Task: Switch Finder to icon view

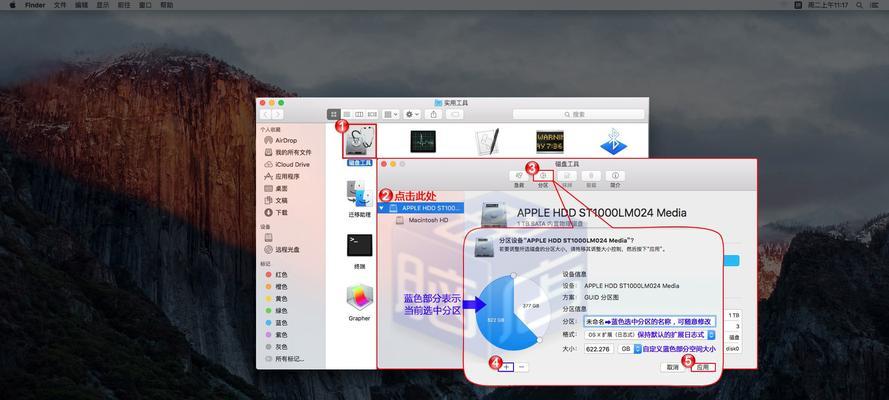Action: coord(334,114)
